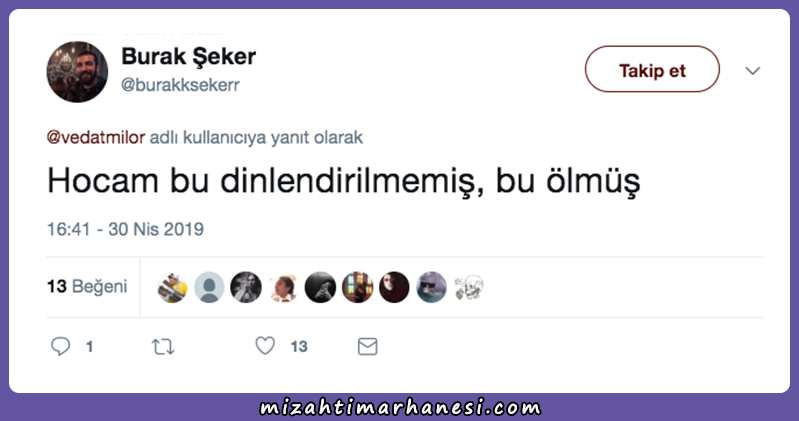The image size is (799, 421).
Task: Open the third black-and-white liker avatar
Action: (246, 287)
